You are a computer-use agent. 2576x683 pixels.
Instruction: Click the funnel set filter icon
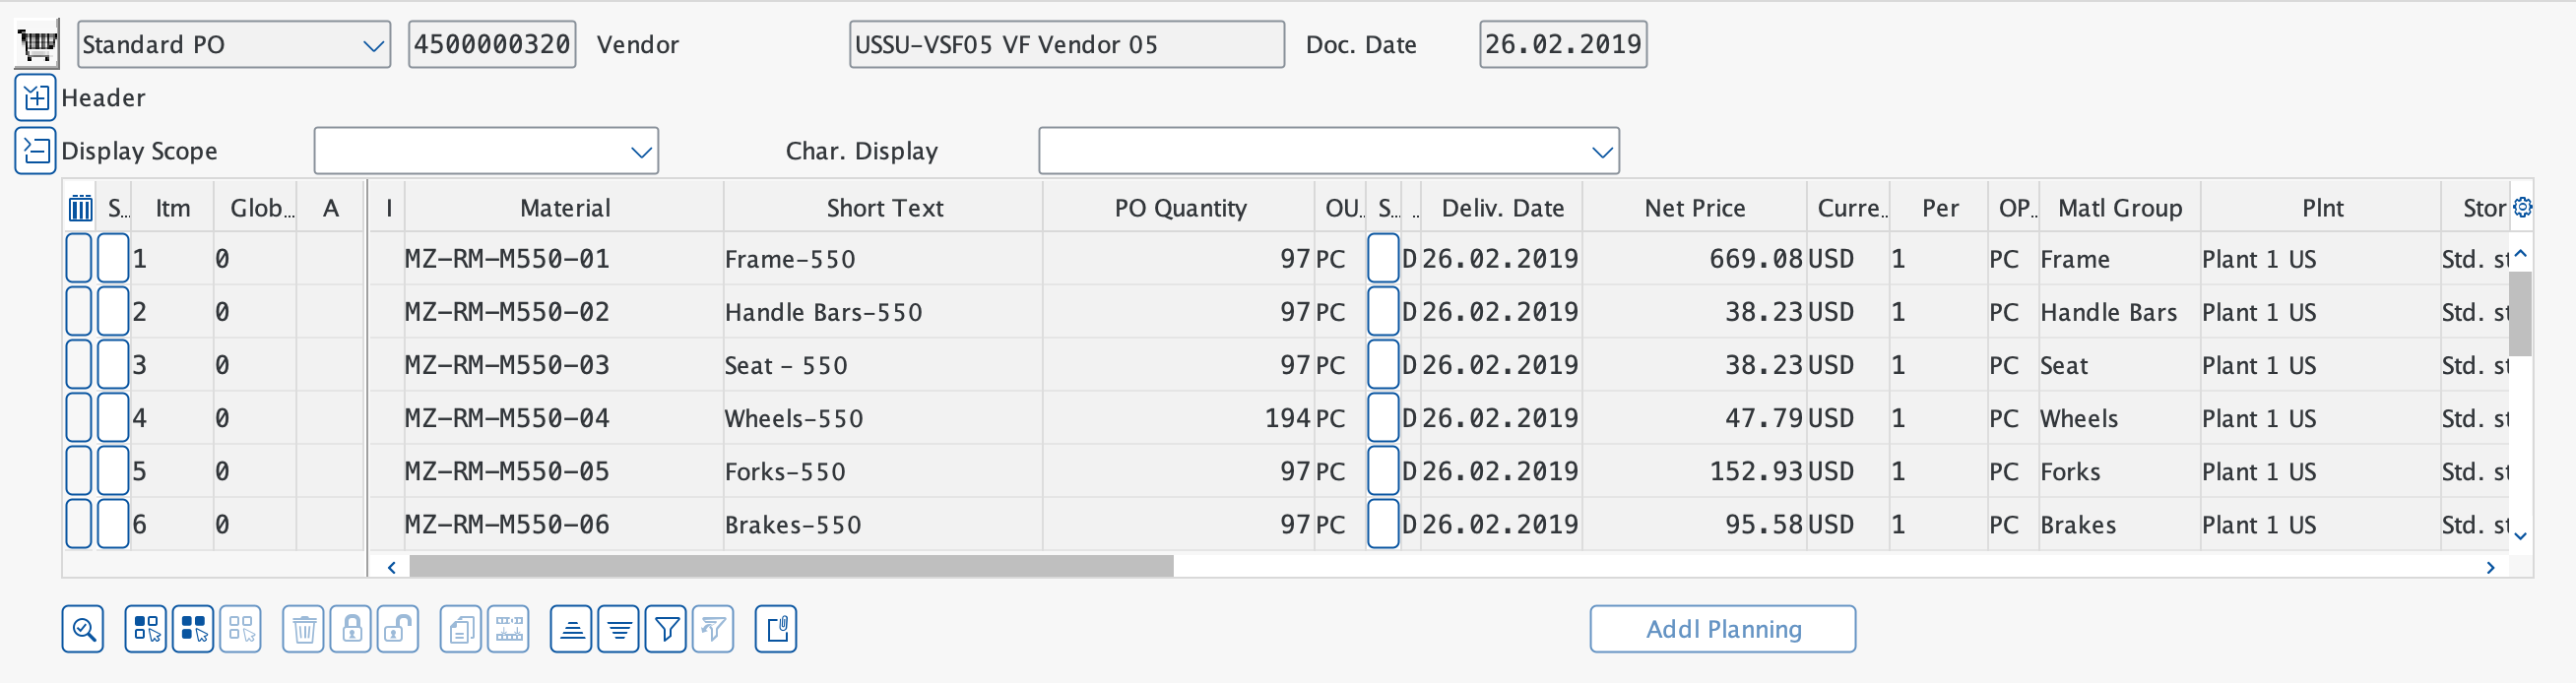coord(666,629)
